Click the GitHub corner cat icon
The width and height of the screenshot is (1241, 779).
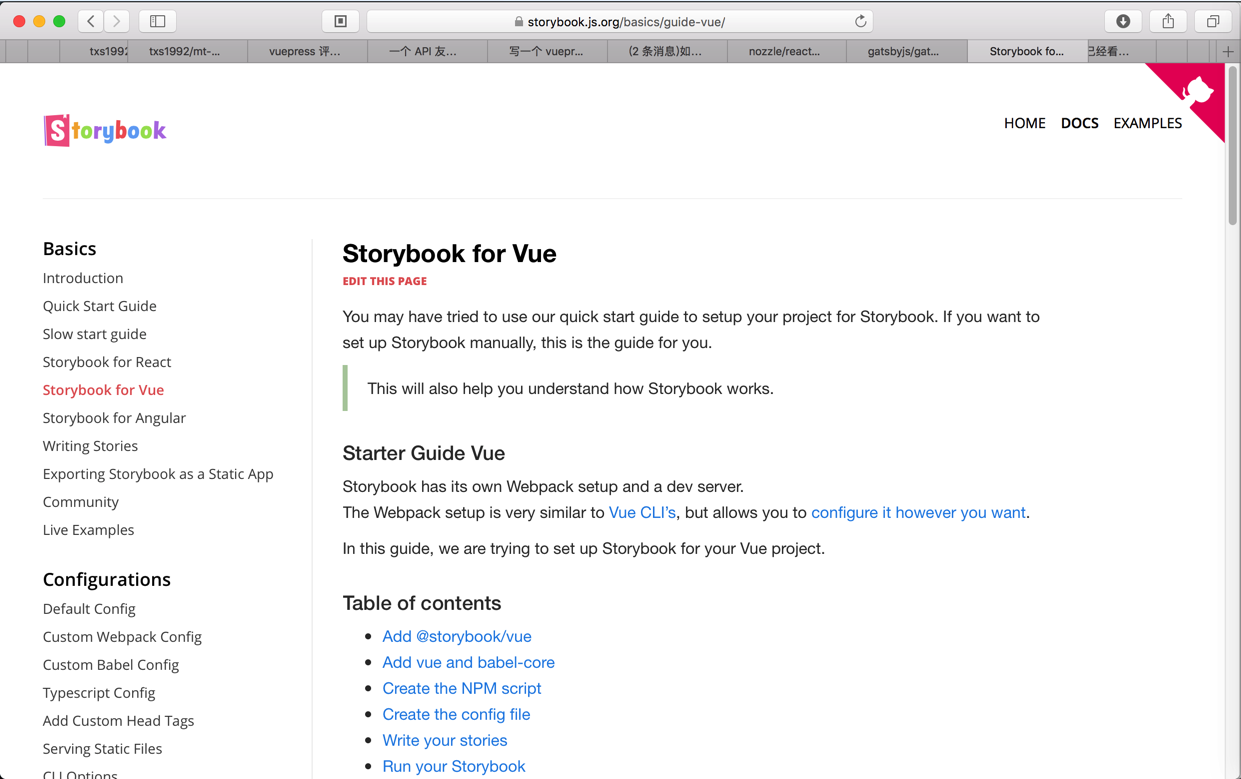coord(1198,93)
